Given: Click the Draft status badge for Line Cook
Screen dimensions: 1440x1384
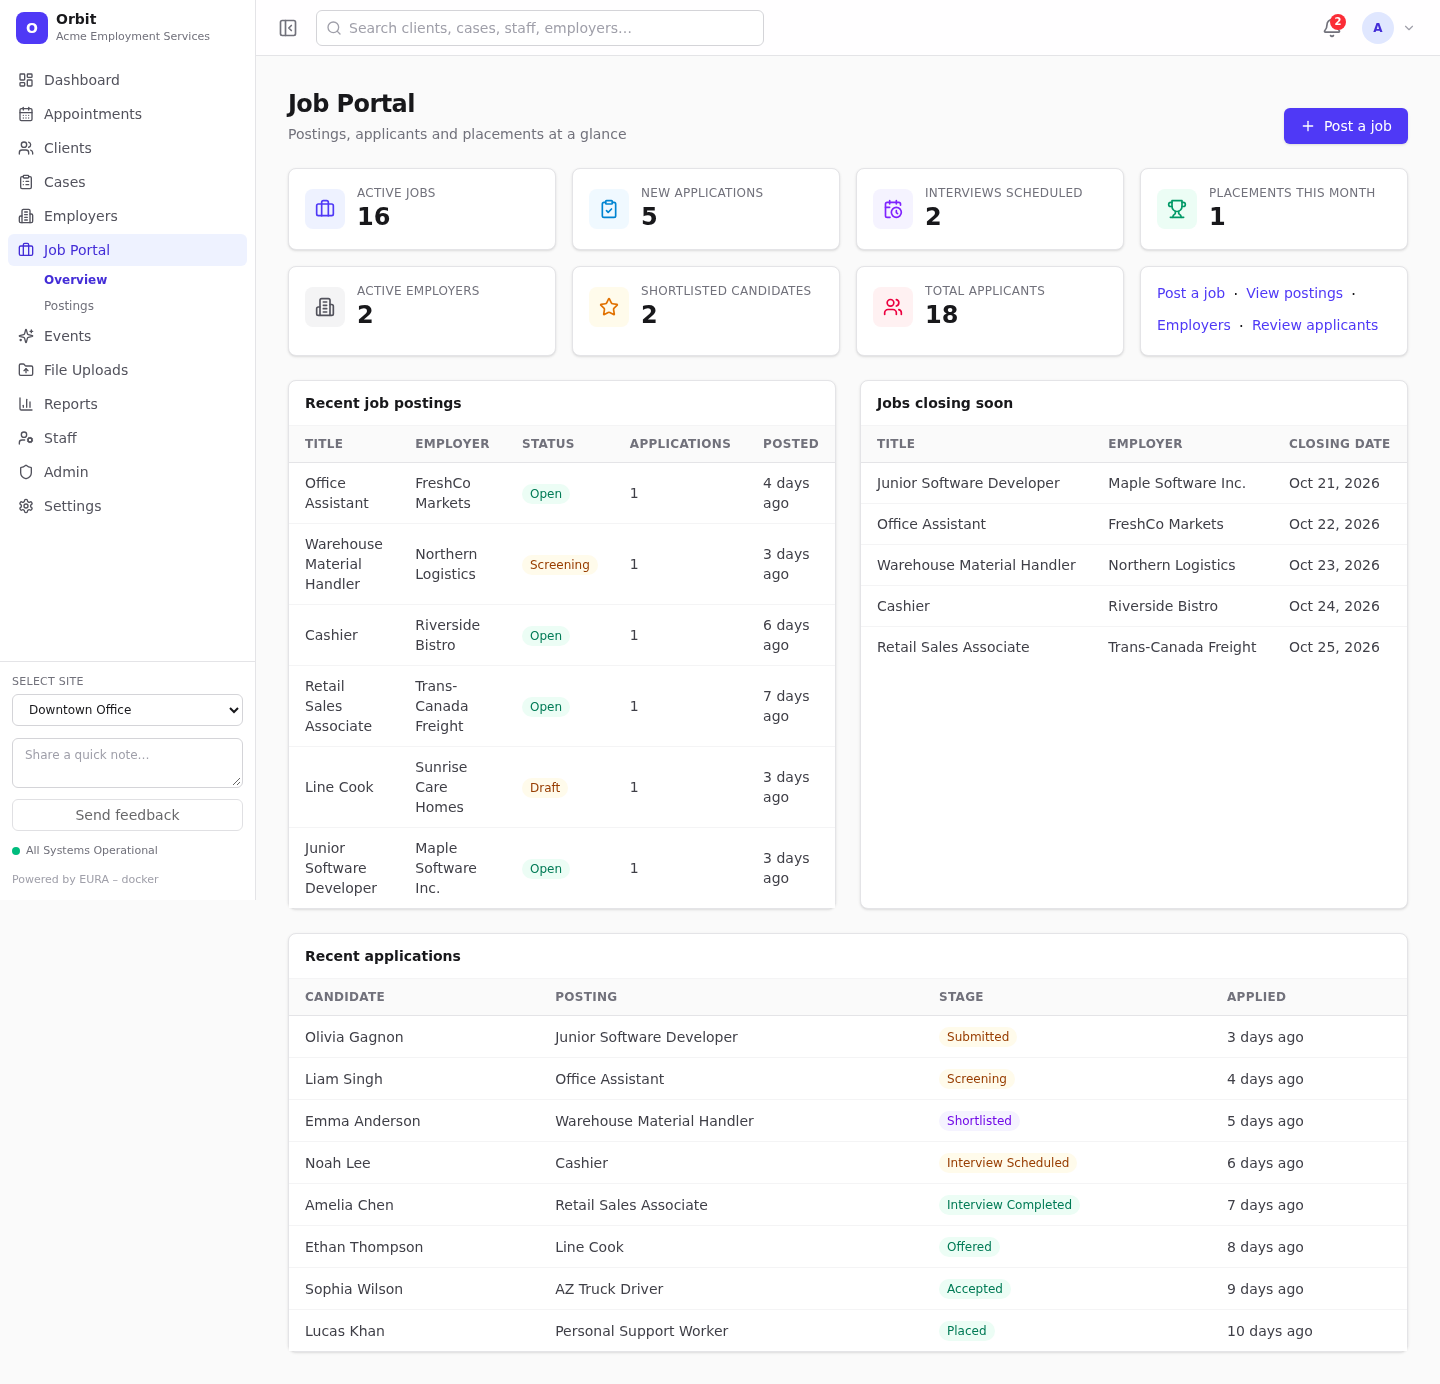Looking at the screenshot, I should (x=545, y=788).
